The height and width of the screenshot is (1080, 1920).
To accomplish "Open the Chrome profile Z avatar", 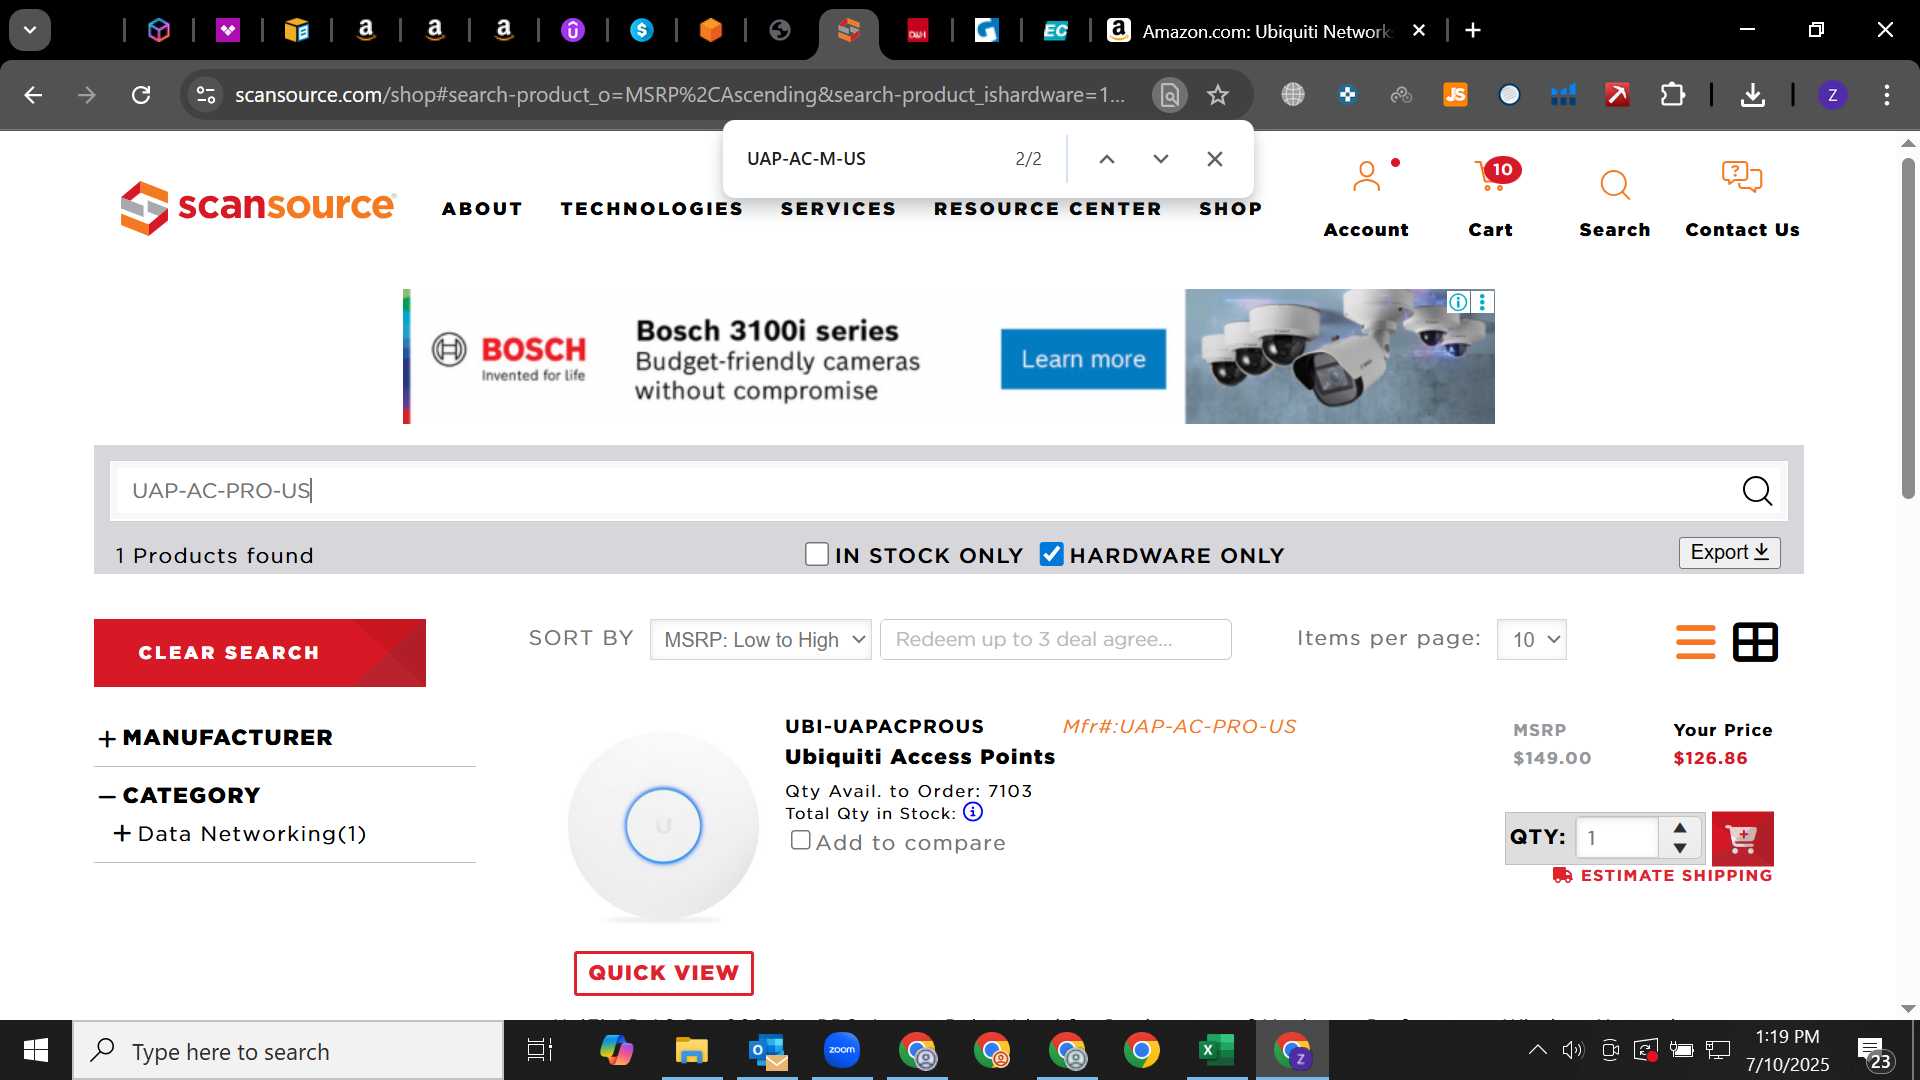I will click(1832, 95).
